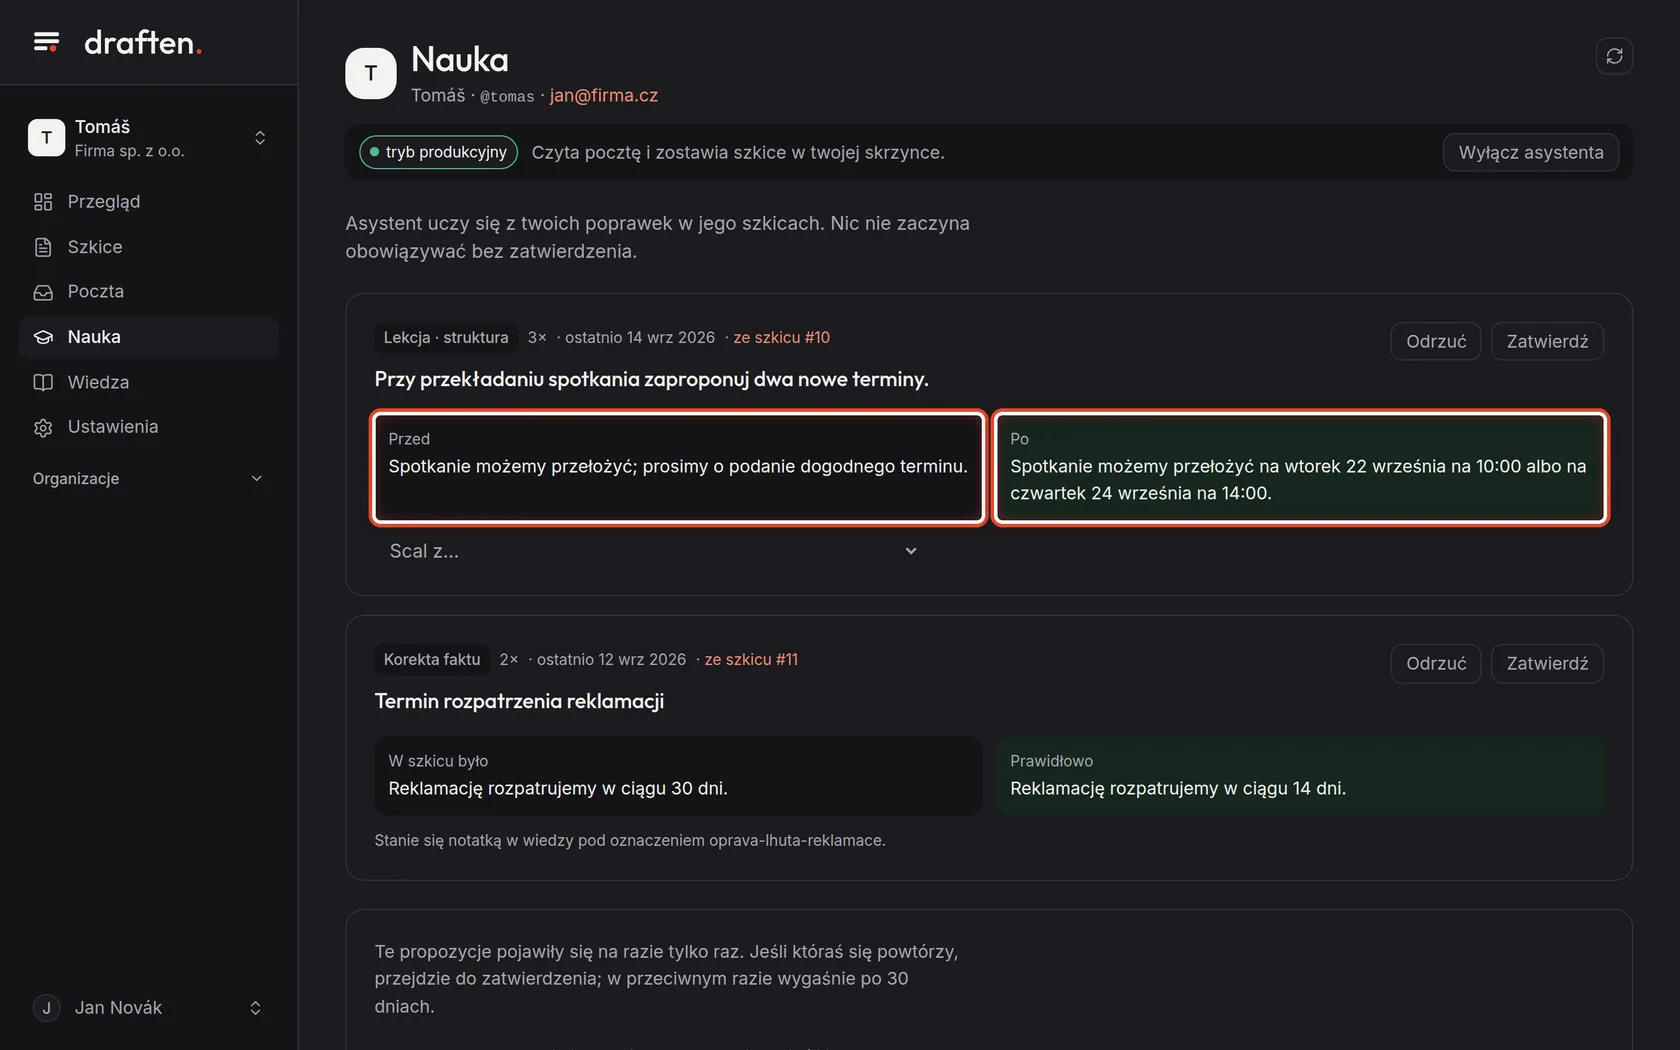This screenshot has width=1680, height=1050.
Task: Click the hamburger menu icon beside draften logo
Action: [46, 42]
